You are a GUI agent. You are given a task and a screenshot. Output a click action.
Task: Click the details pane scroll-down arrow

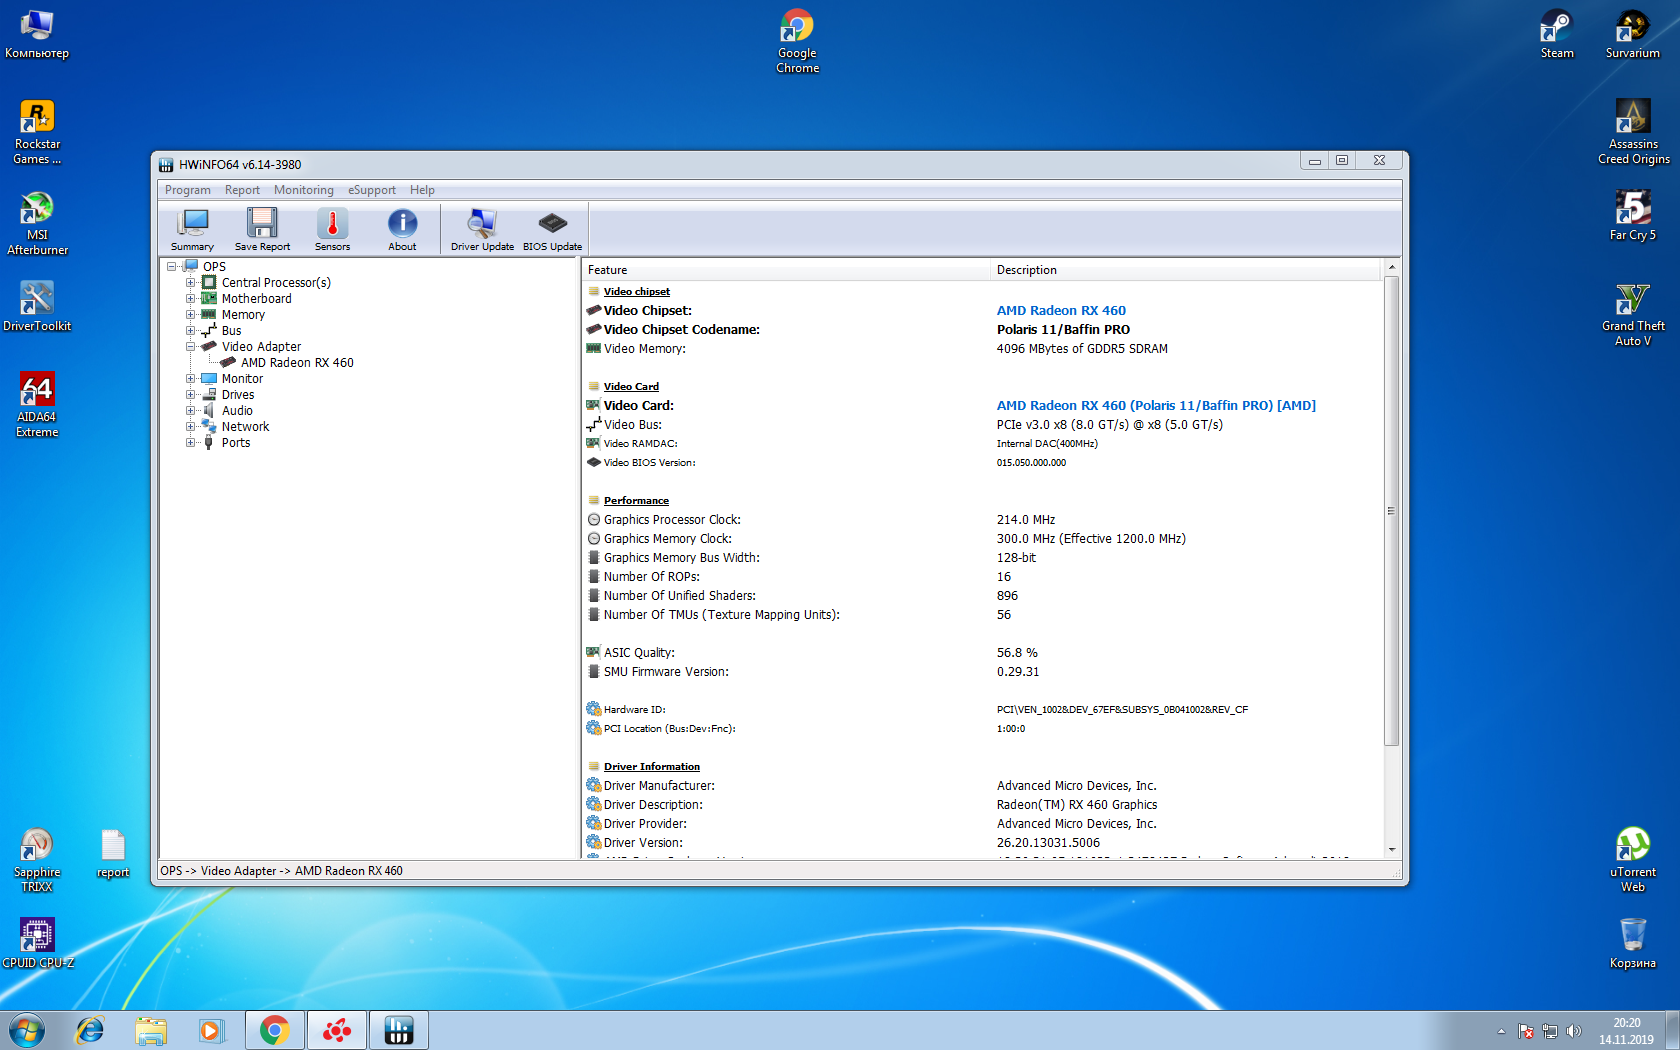(x=1391, y=850)
